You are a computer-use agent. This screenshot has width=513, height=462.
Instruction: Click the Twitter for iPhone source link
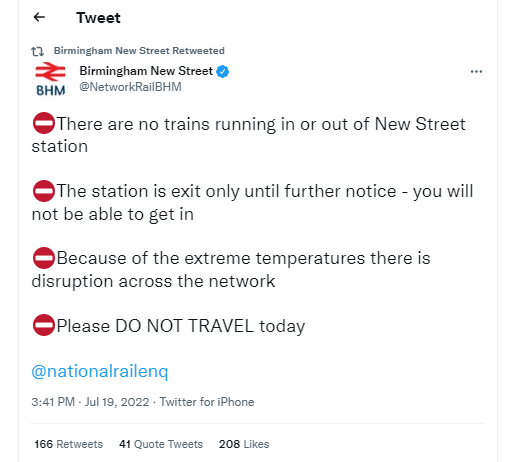207,402
